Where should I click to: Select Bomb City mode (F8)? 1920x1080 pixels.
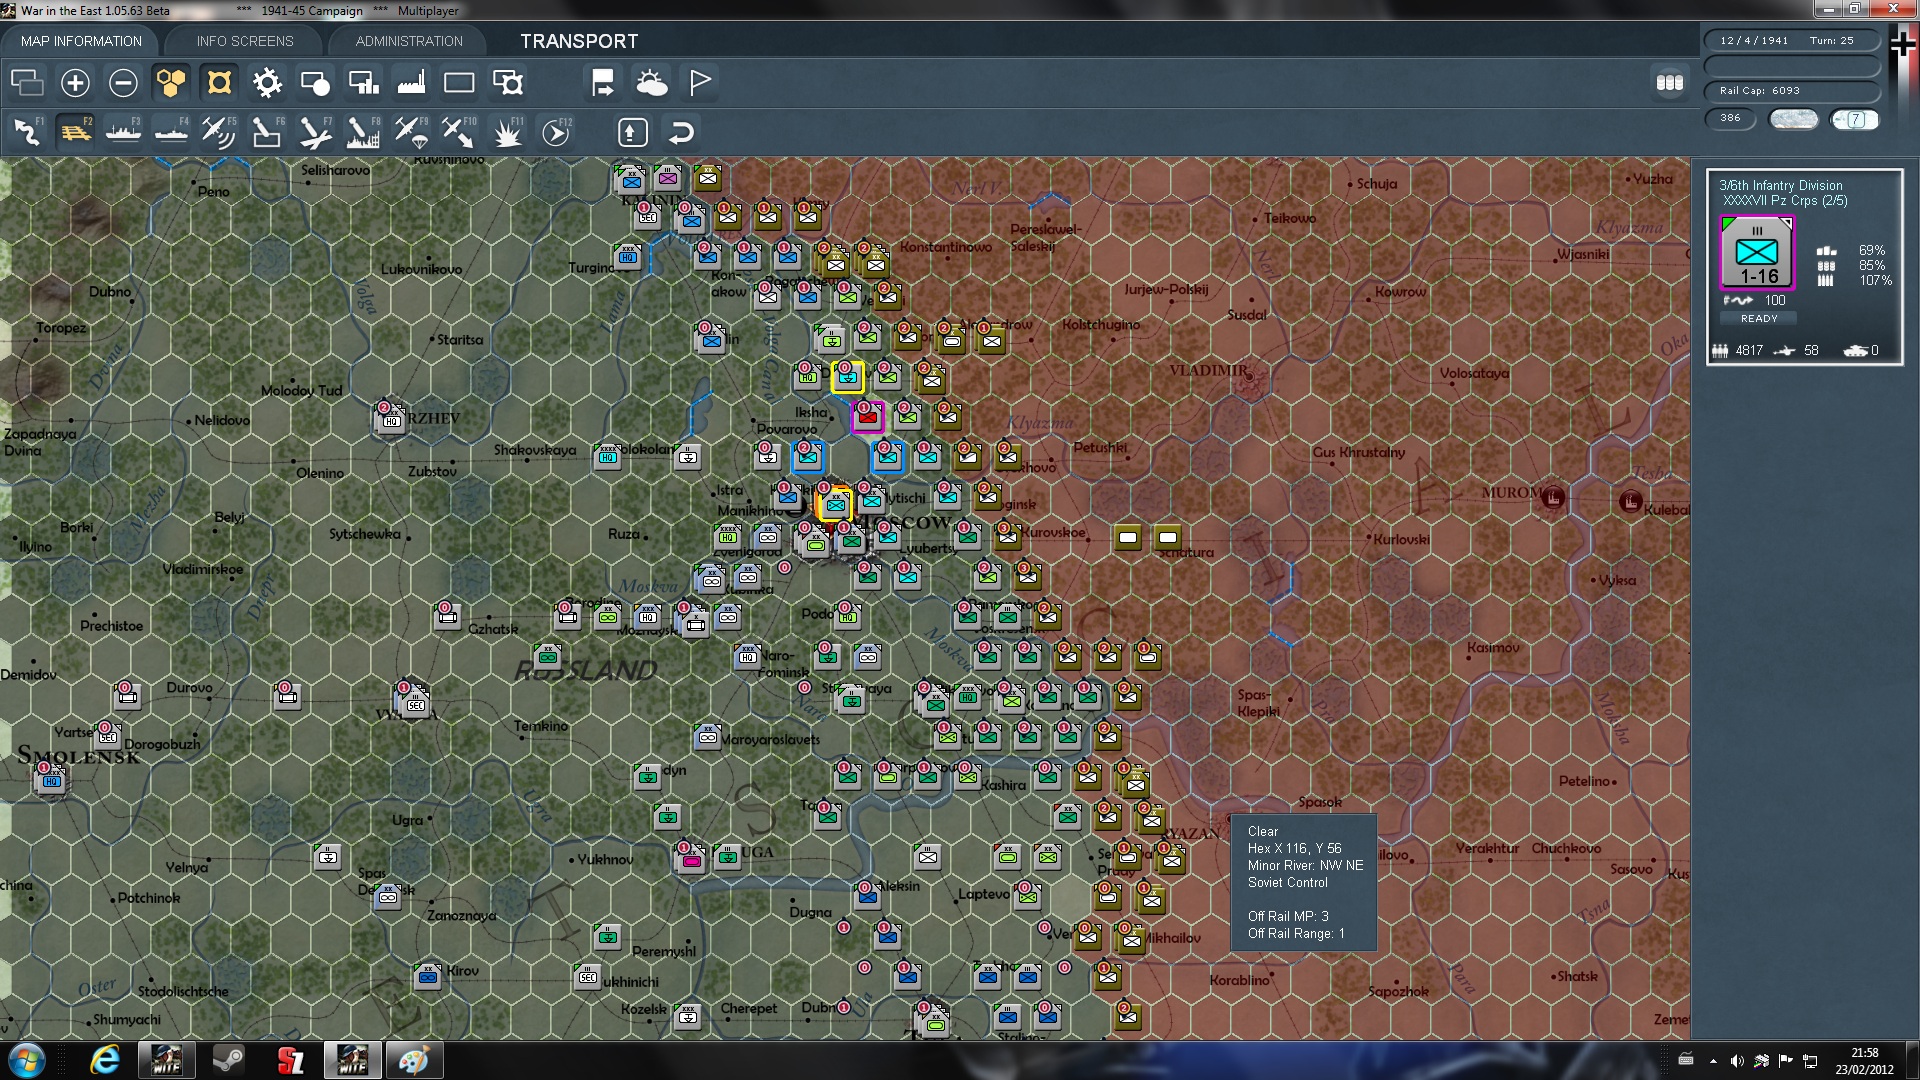tap(362, 132)
